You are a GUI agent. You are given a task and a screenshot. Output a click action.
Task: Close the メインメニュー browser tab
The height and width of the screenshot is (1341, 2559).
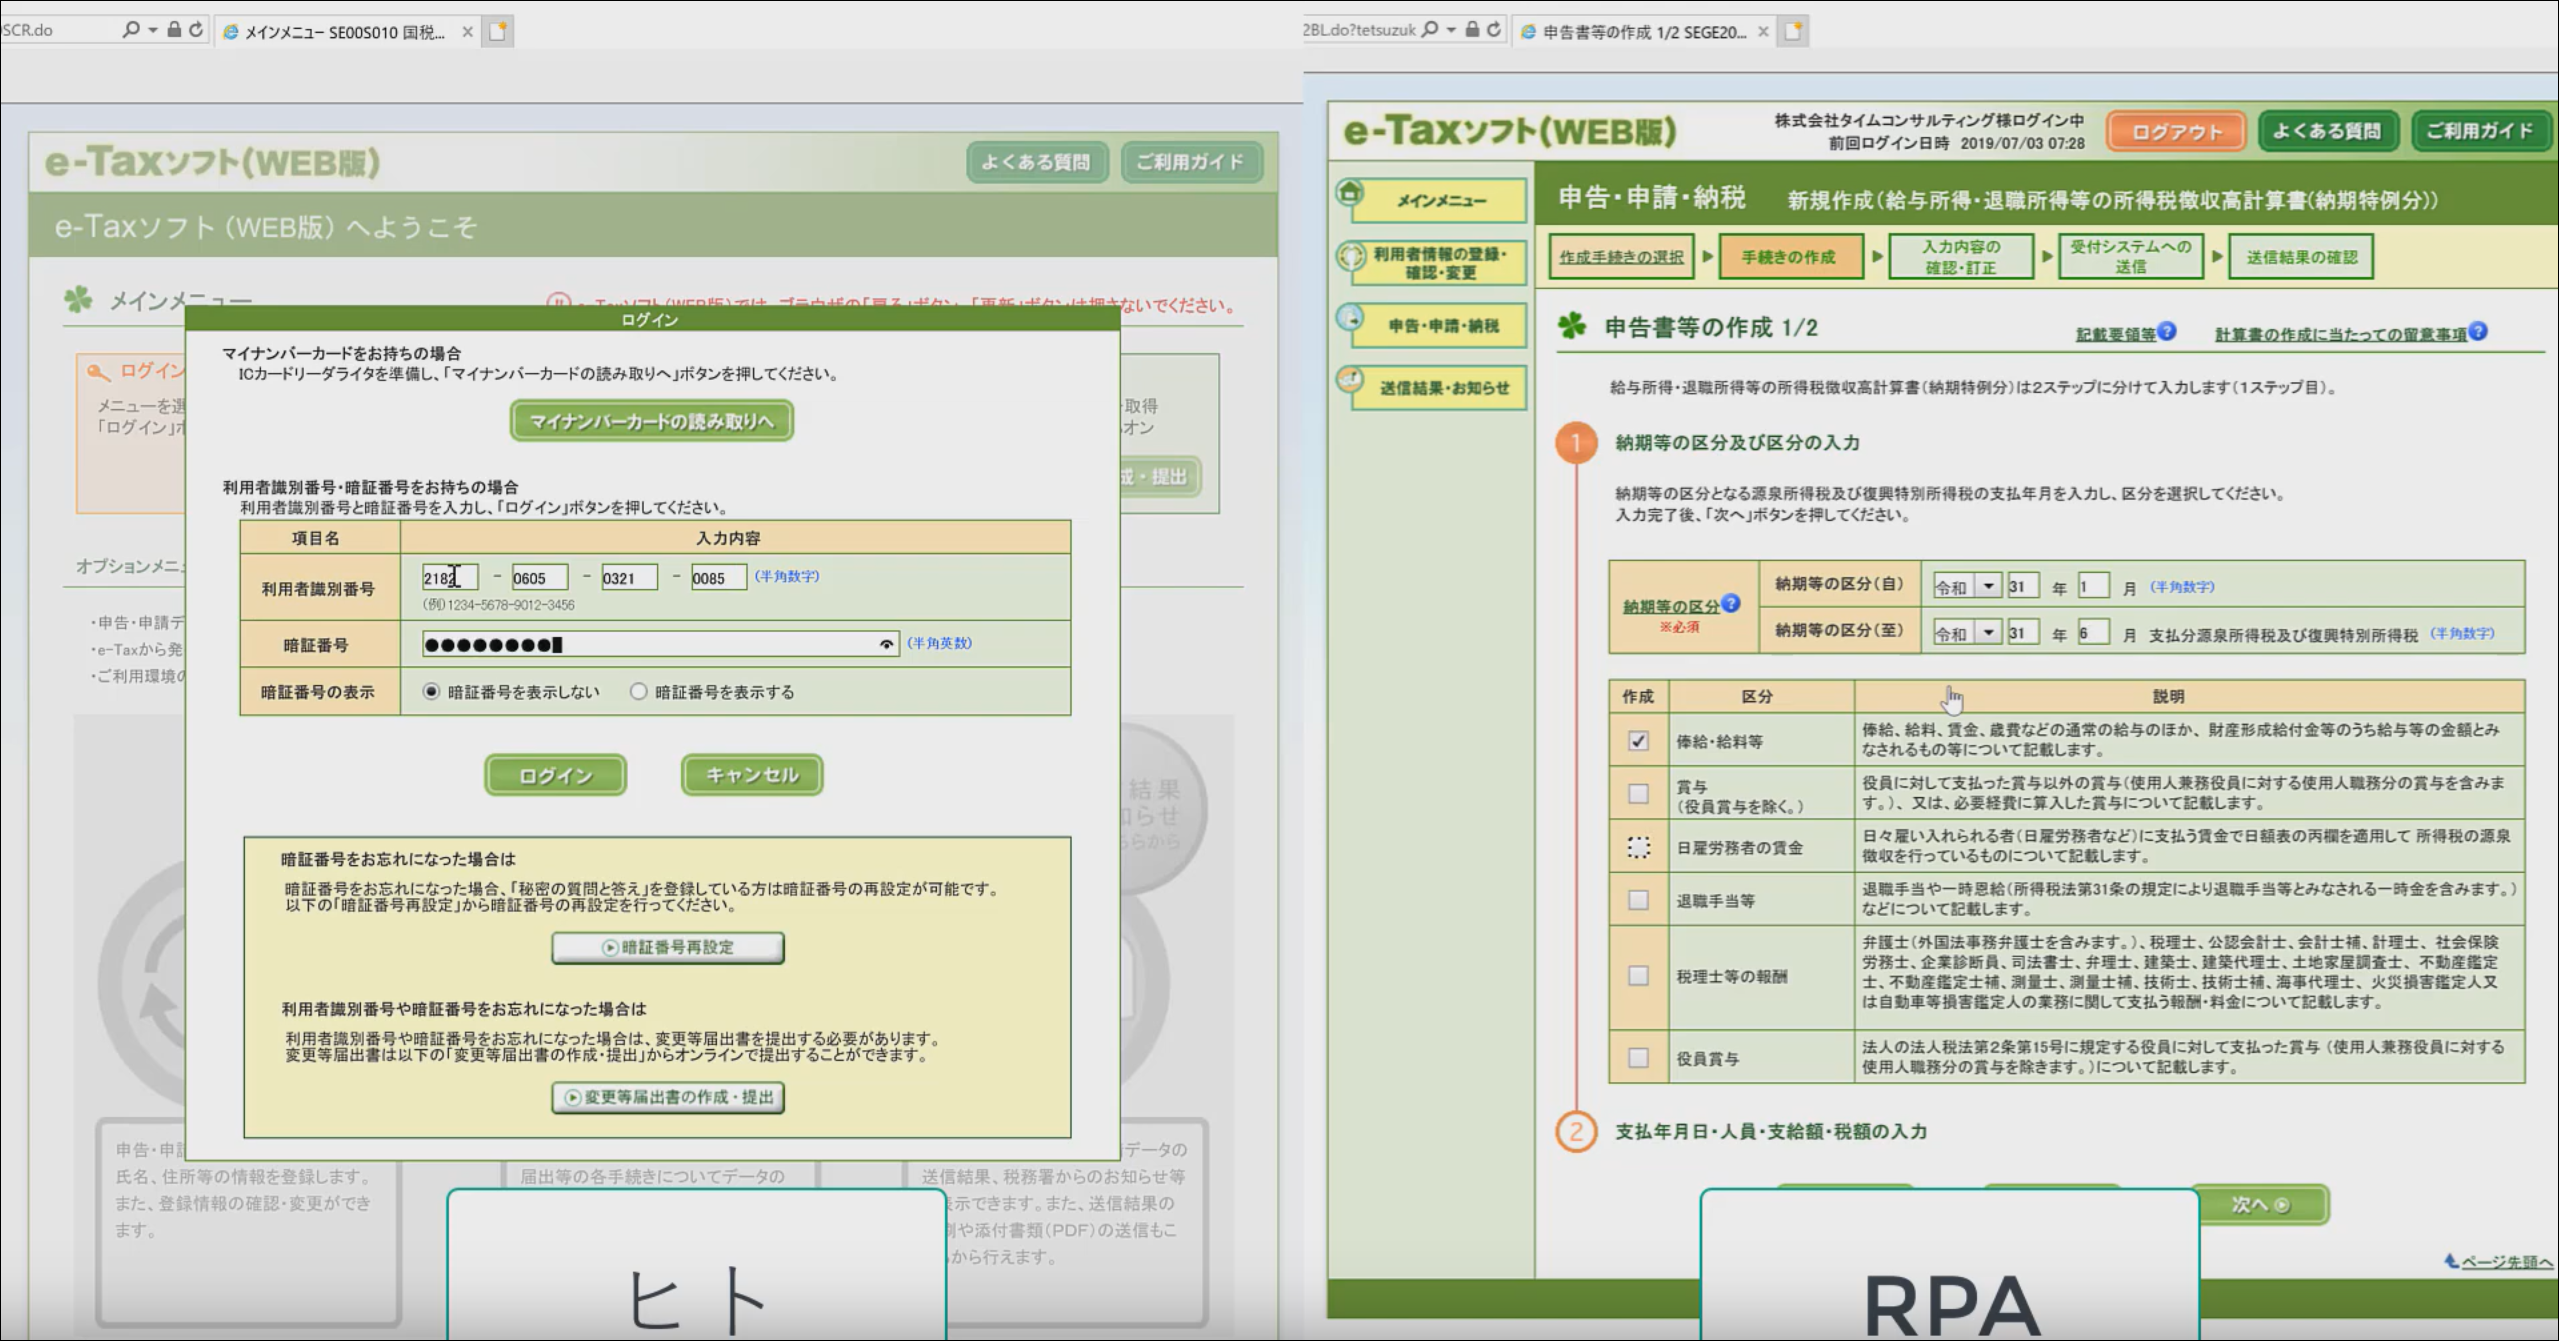point(467,32)
